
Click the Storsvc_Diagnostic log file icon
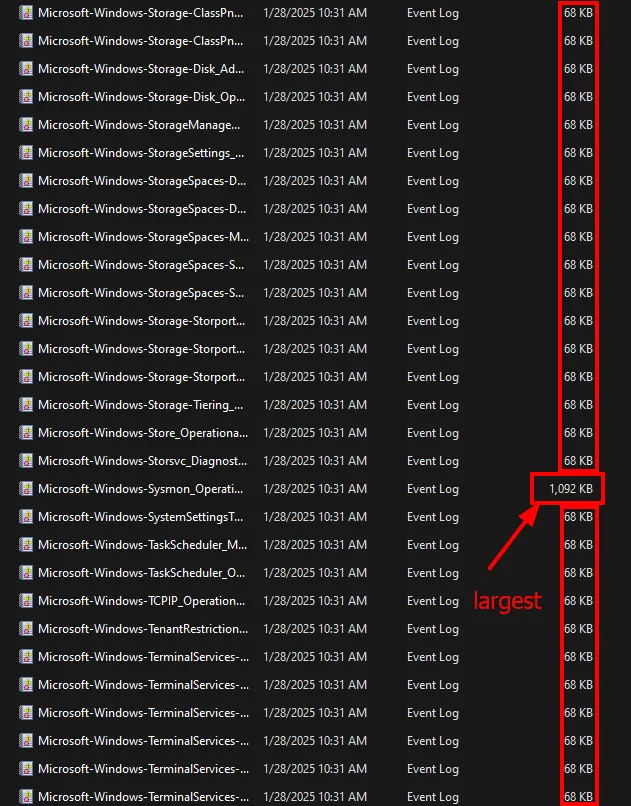click(x=27, y=461)
